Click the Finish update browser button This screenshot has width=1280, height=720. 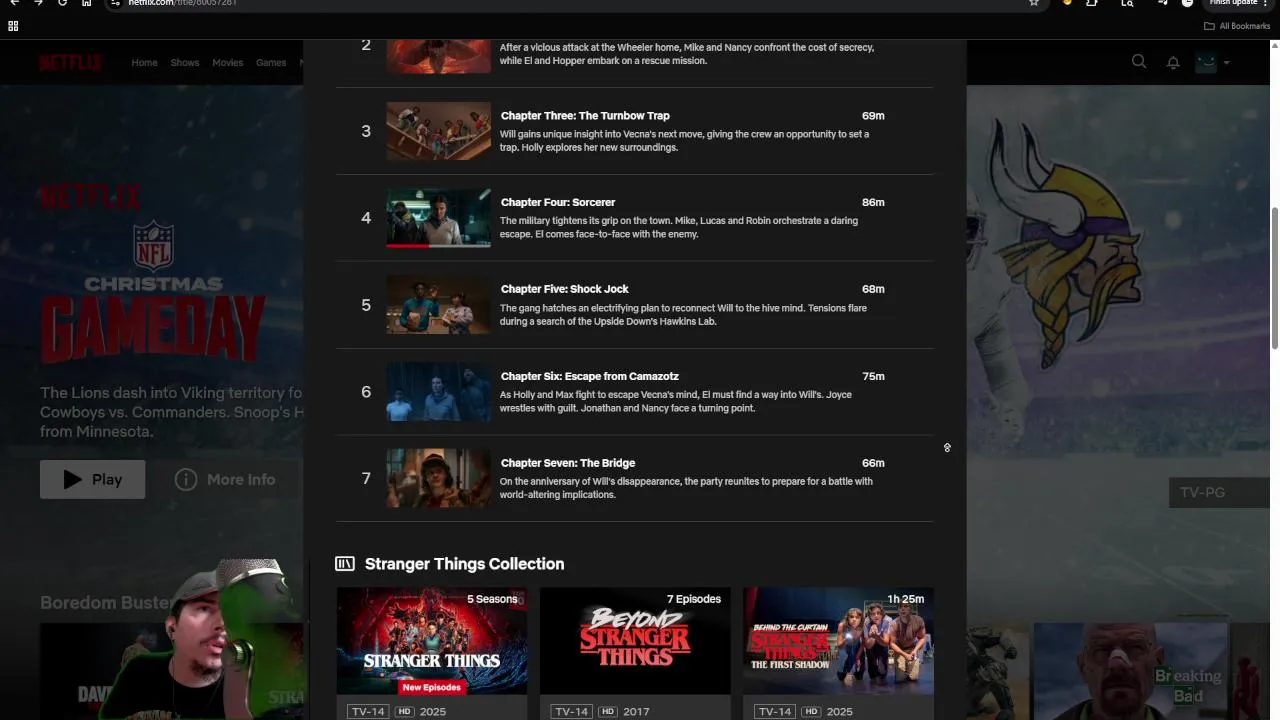point(1238,3)
